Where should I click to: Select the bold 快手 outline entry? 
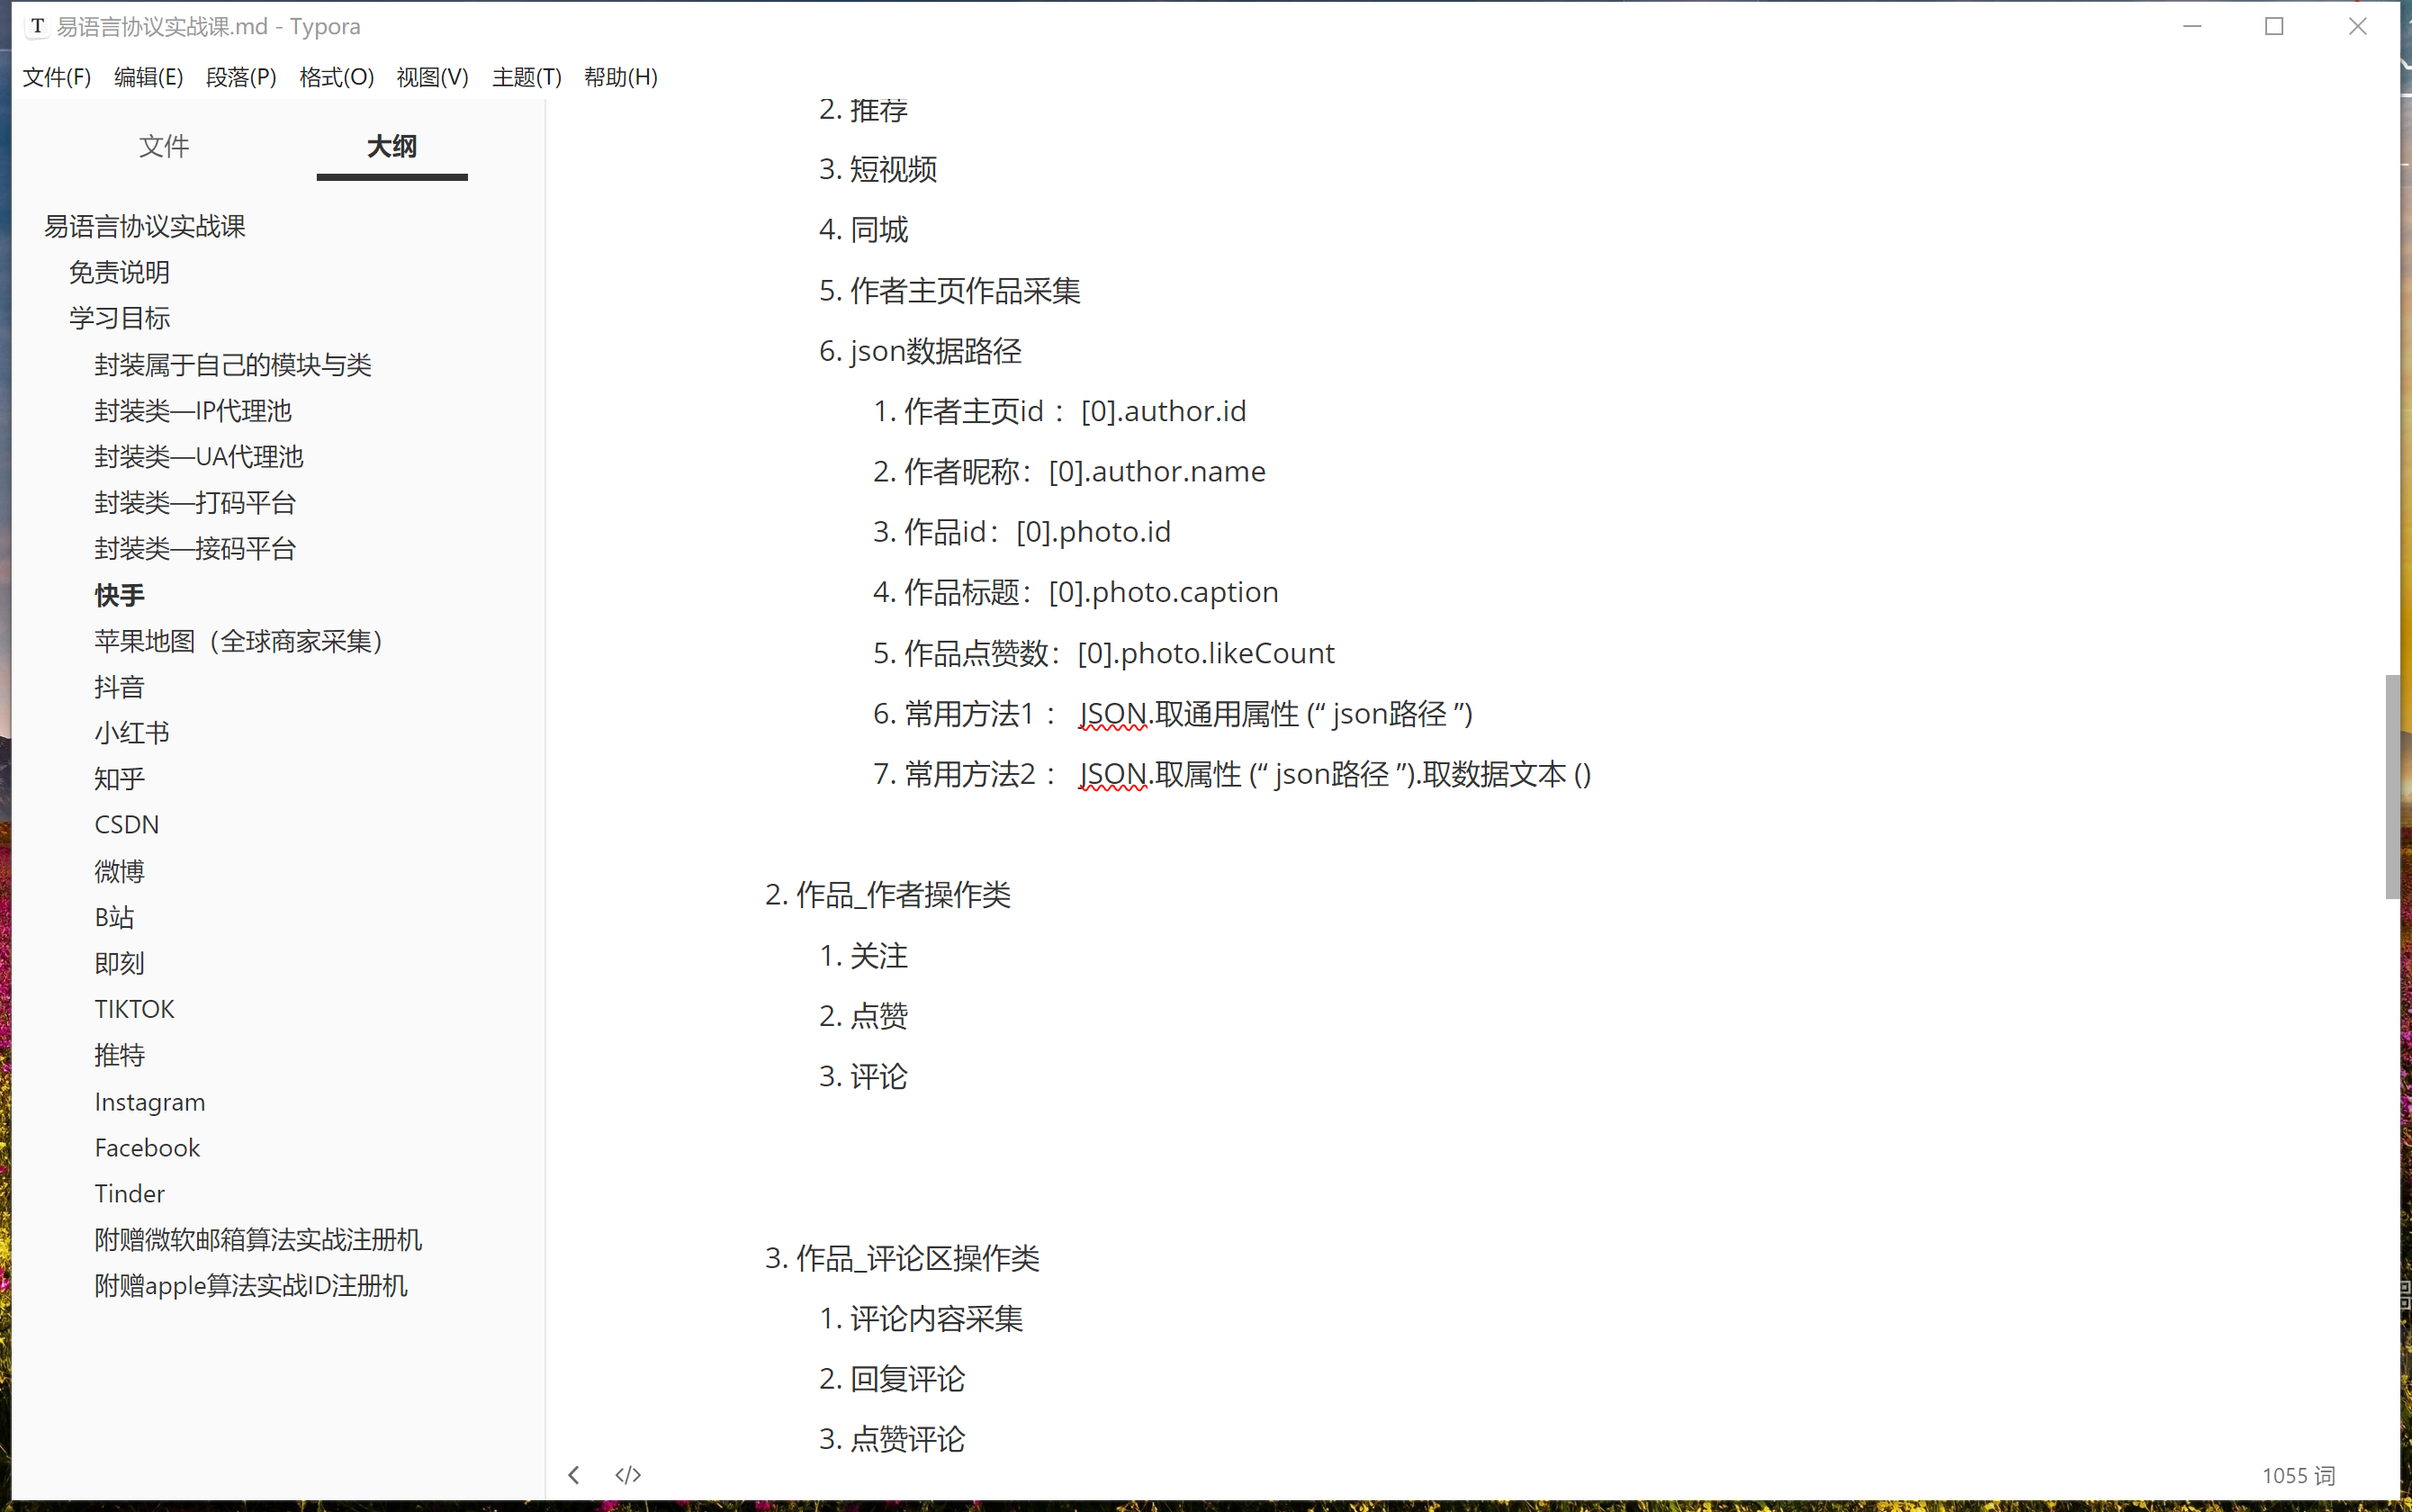pos(120,596)
